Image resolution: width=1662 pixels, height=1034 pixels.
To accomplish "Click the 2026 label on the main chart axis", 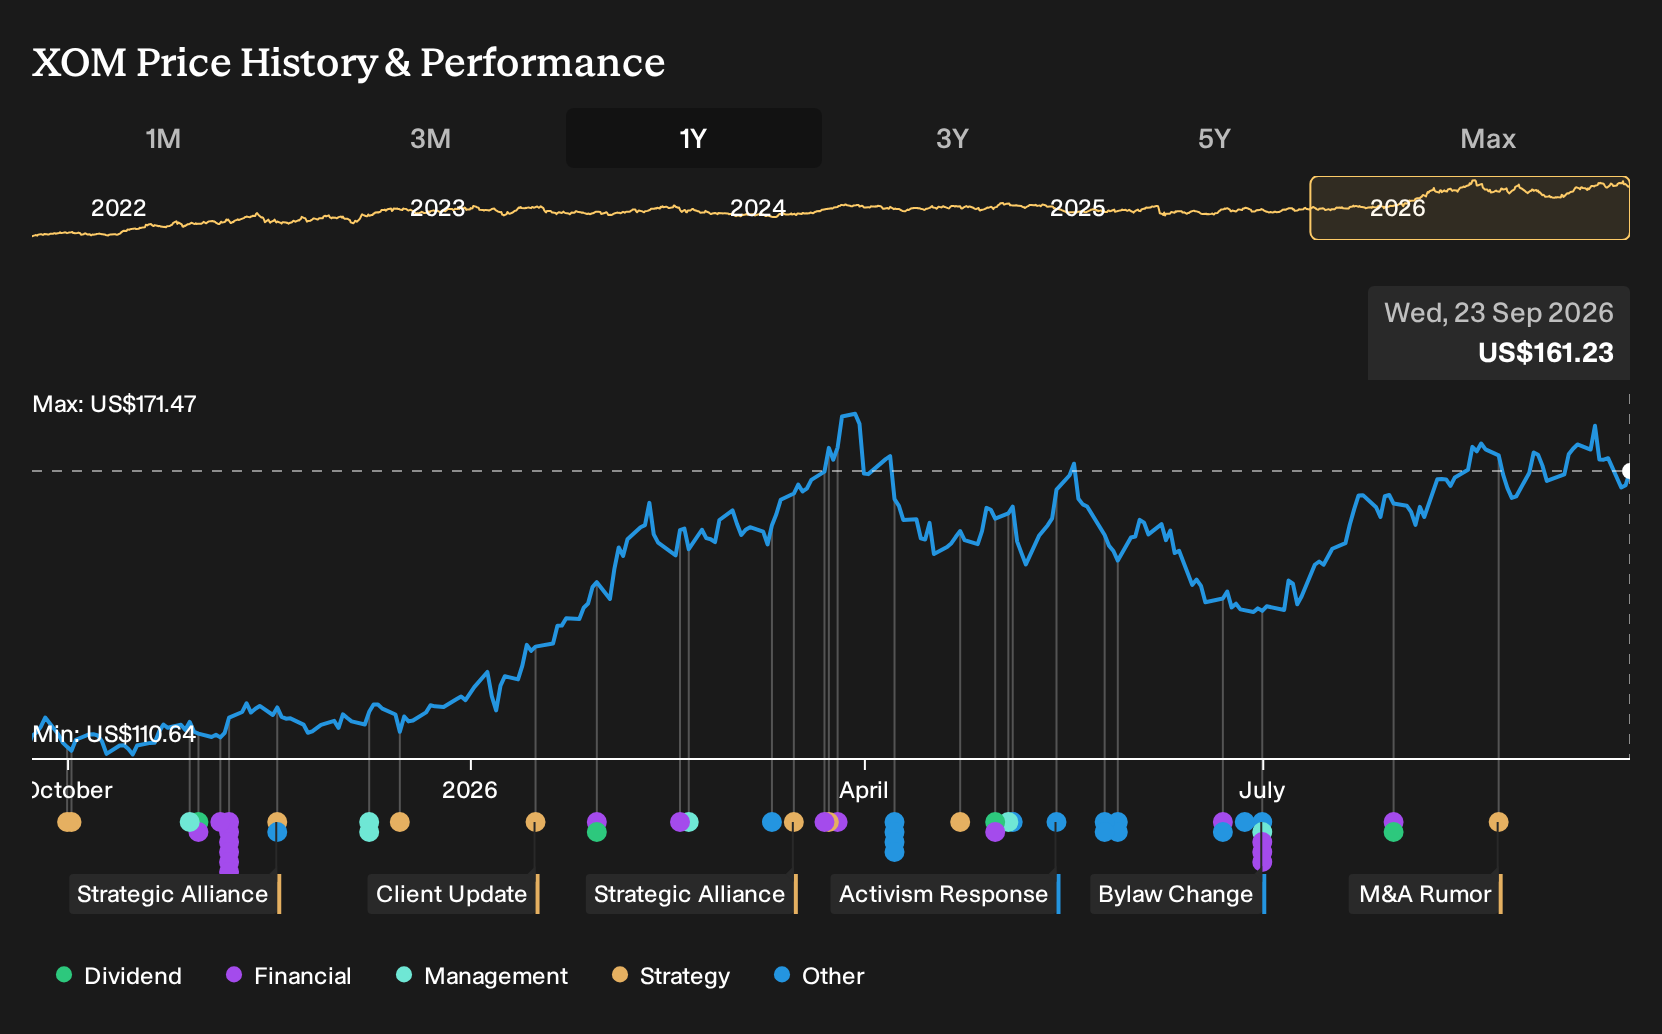I will tap(469, 790).
